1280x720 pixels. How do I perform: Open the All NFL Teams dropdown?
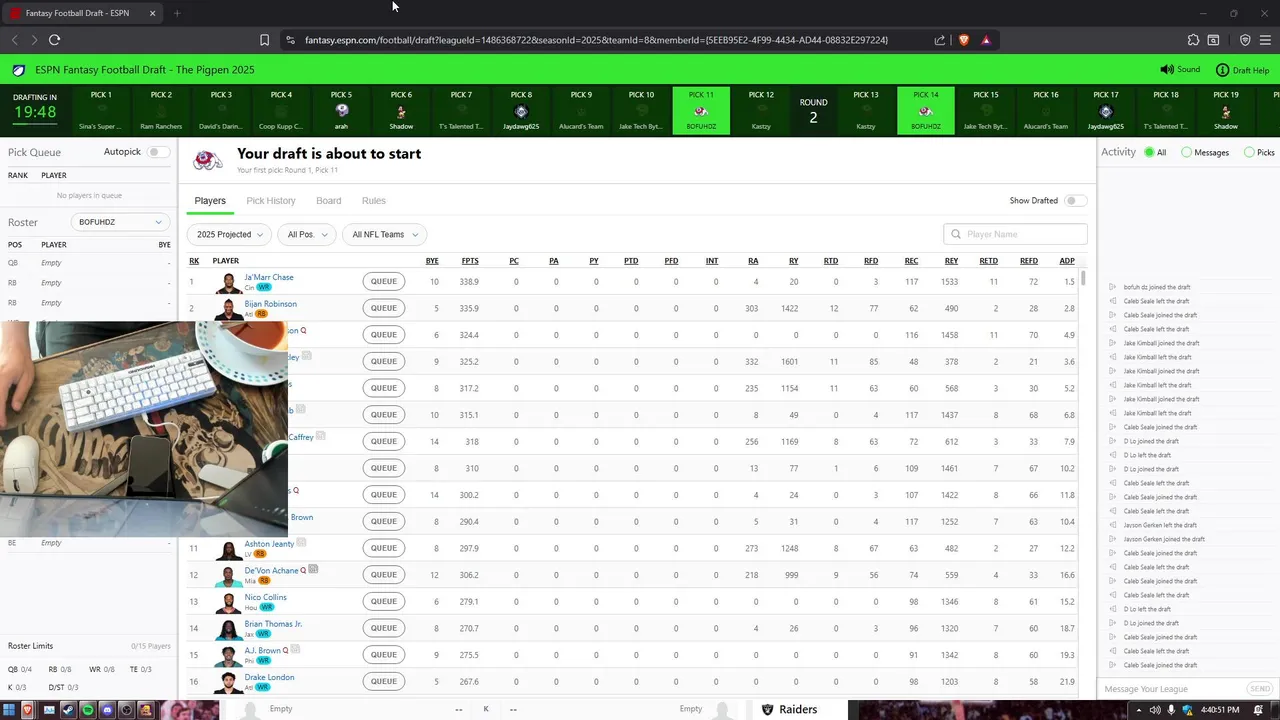(x=384, y=234)
